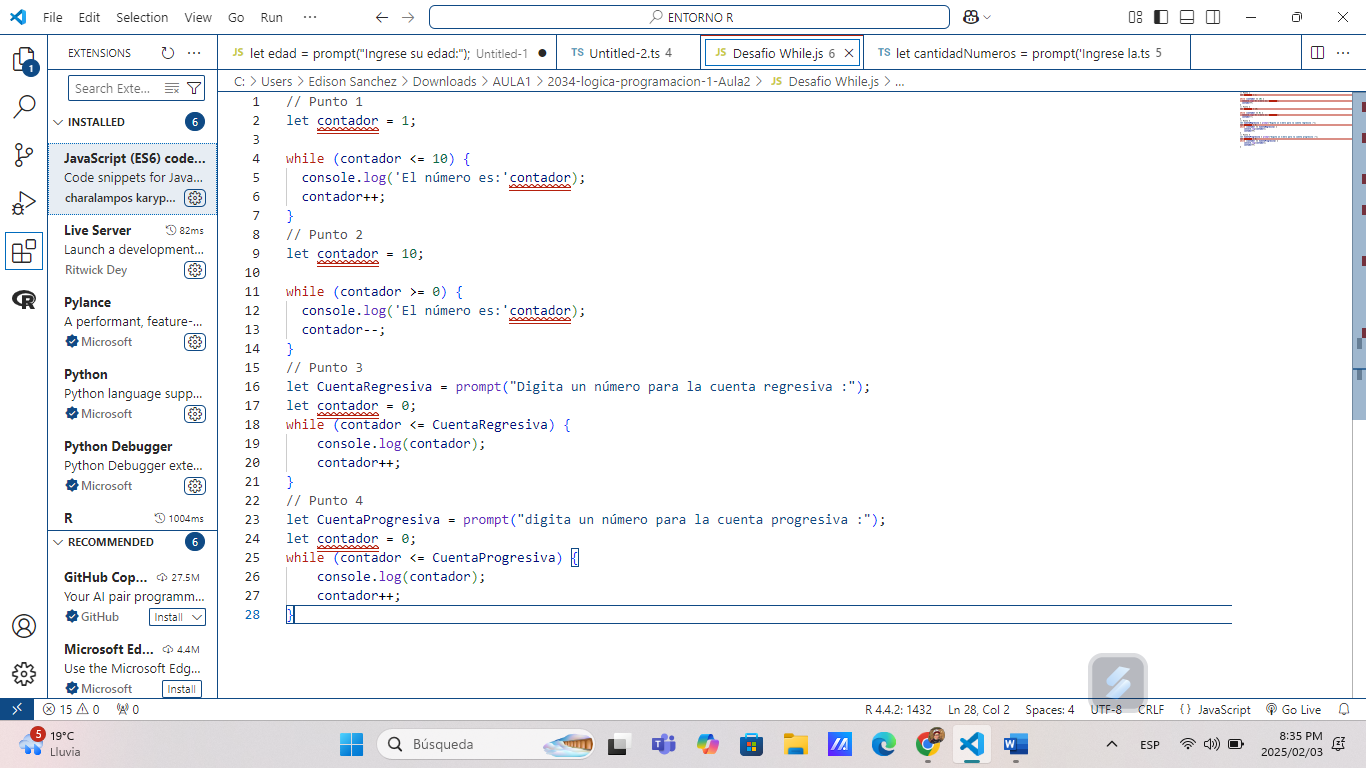
Task: Install the GitHub Copilot extension
Action: (168, 617)
